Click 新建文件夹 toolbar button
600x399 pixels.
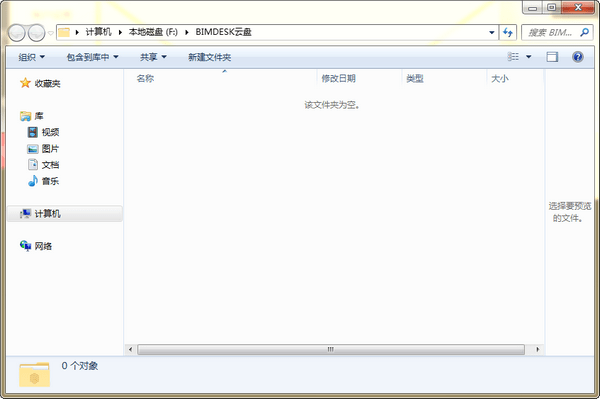coord(209,57)
